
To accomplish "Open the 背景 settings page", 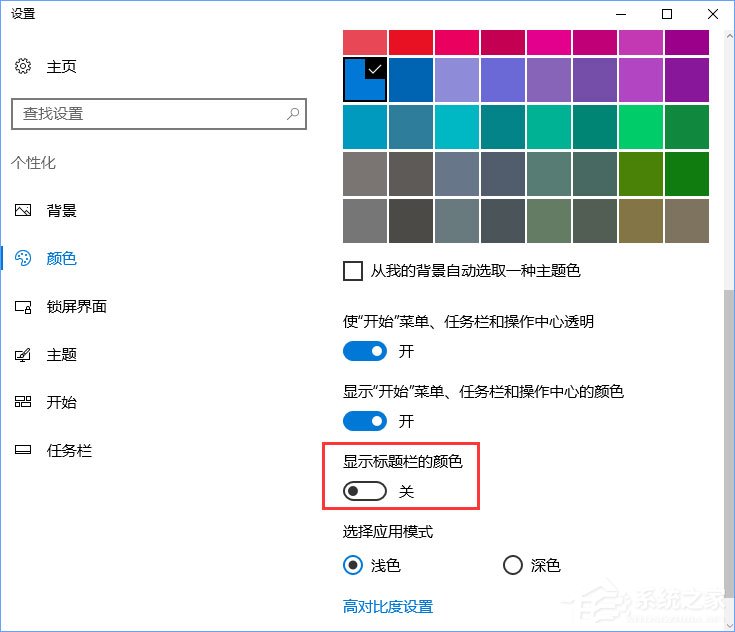I will coord(62,211).
